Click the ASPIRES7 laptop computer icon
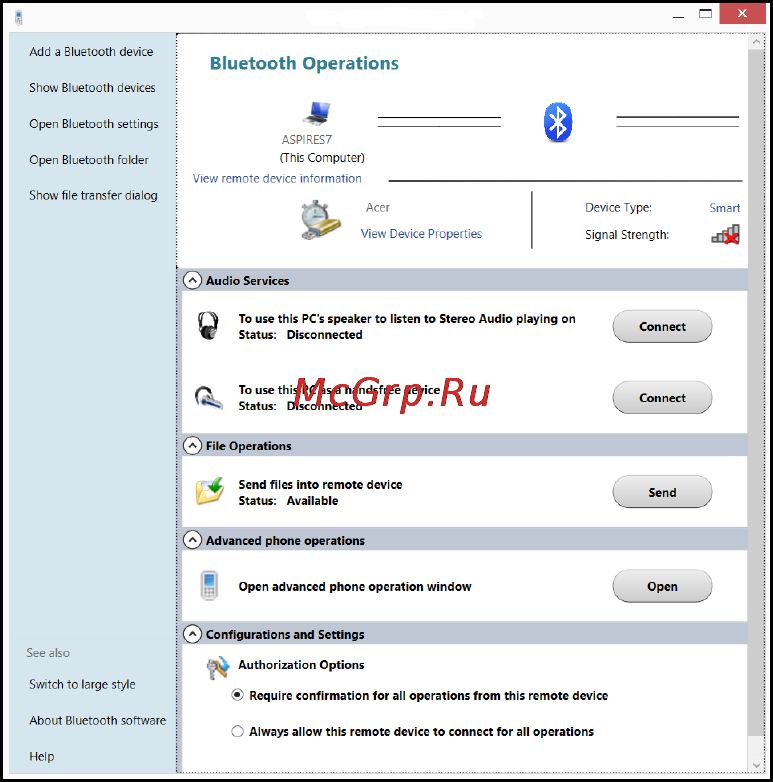773x782 pixels. pyautogui.click(x=317, y=113)
